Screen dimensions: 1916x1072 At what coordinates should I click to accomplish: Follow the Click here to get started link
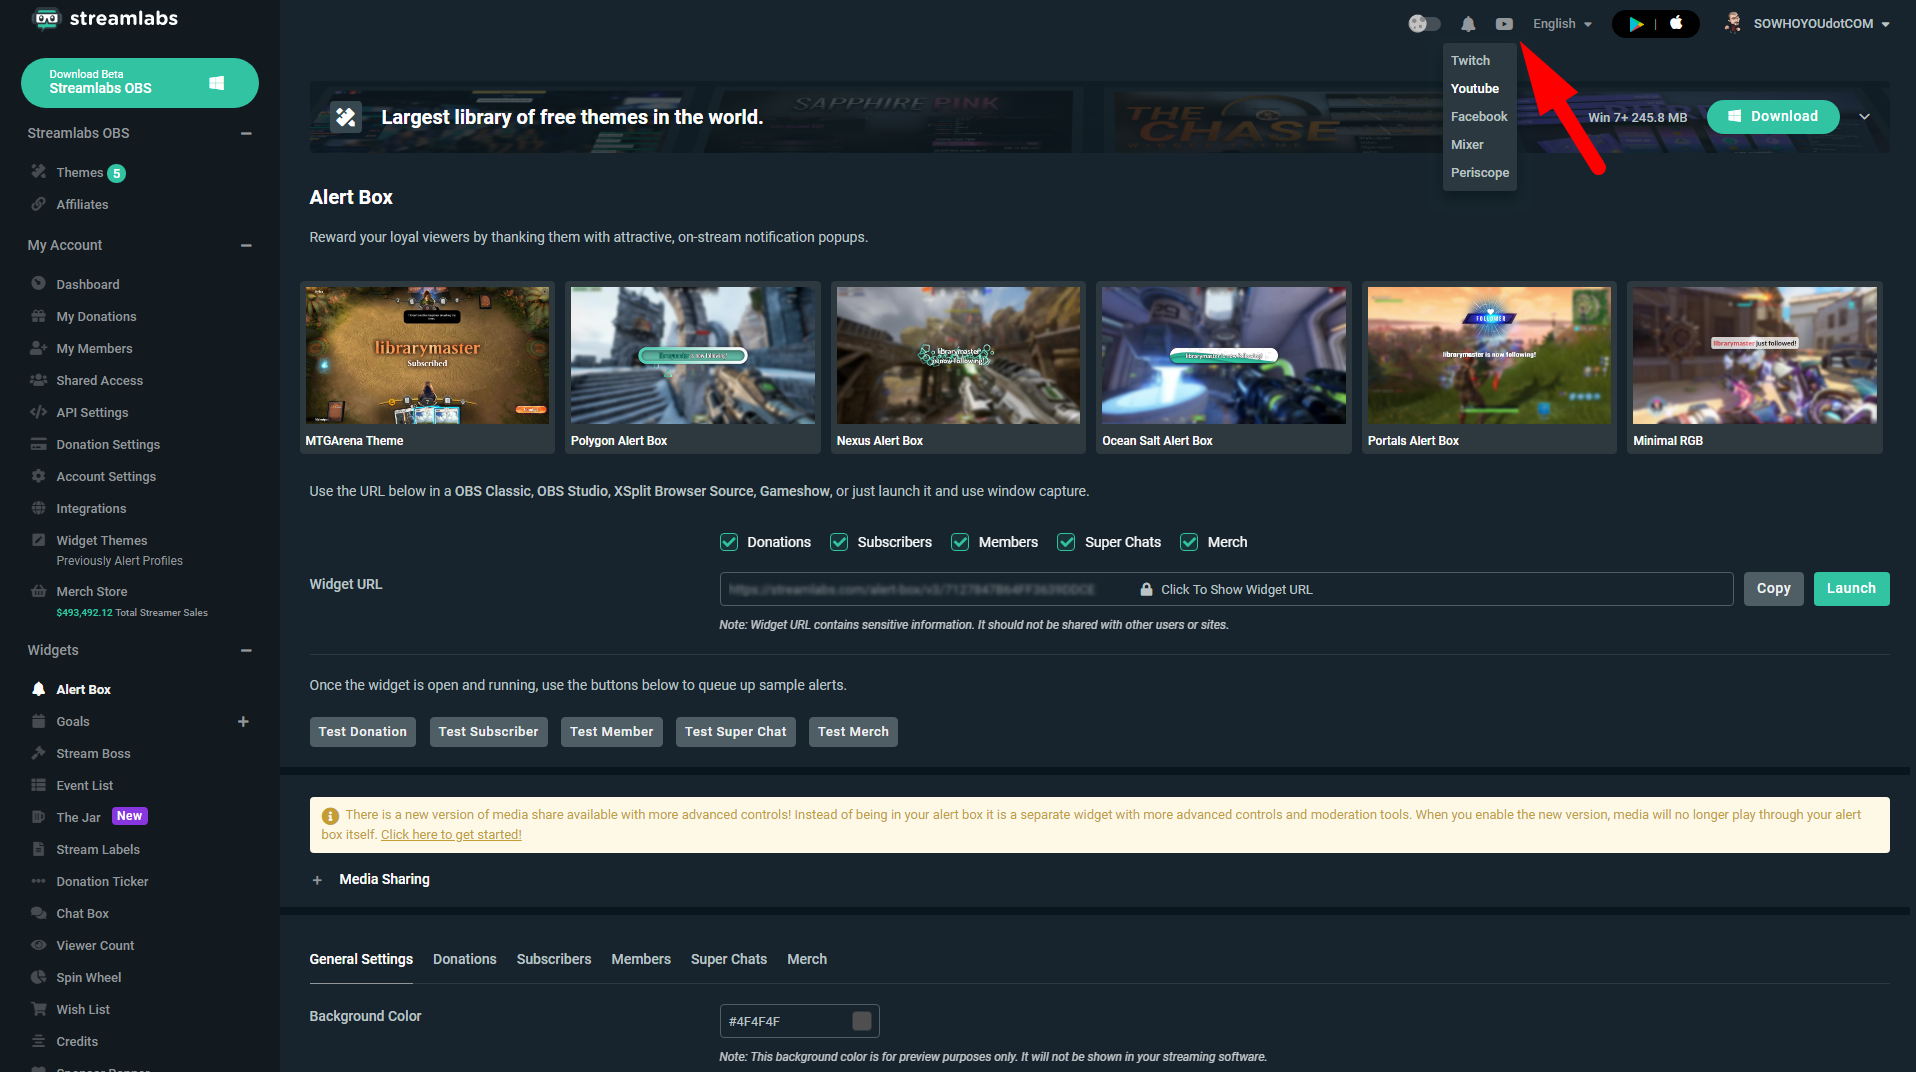451,835
